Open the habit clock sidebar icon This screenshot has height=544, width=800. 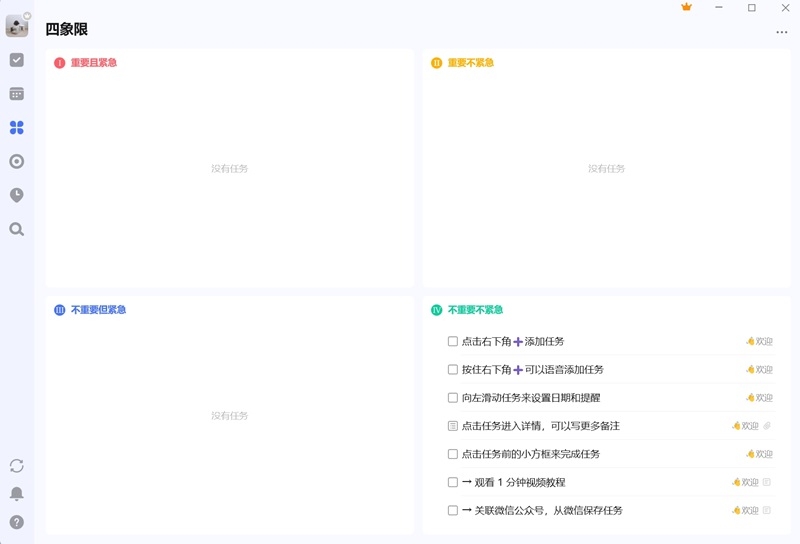17,195
